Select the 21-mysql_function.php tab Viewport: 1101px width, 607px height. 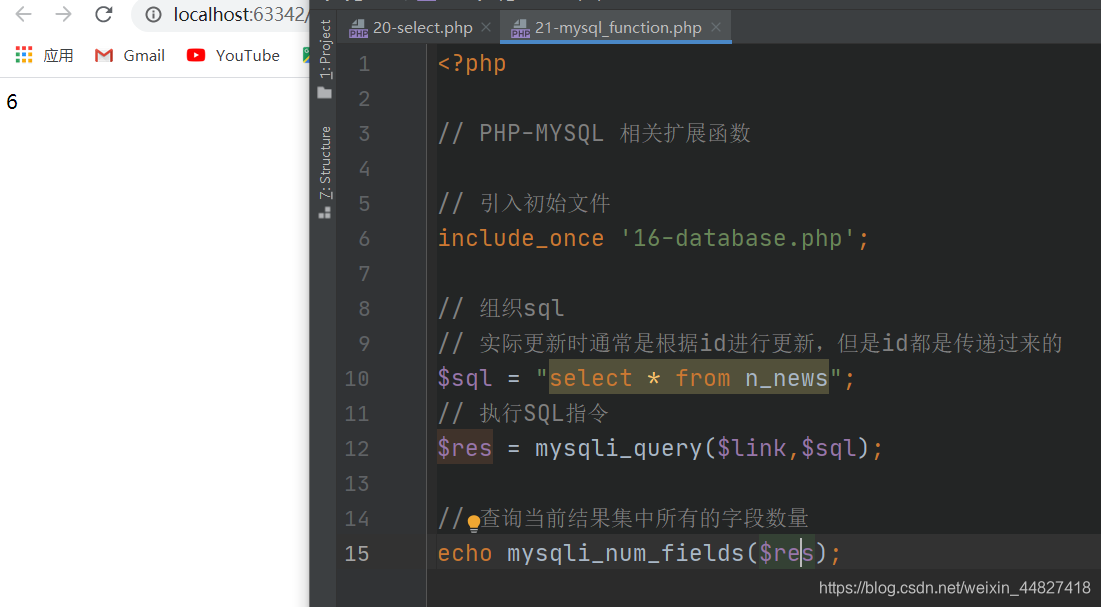point(618,27)
